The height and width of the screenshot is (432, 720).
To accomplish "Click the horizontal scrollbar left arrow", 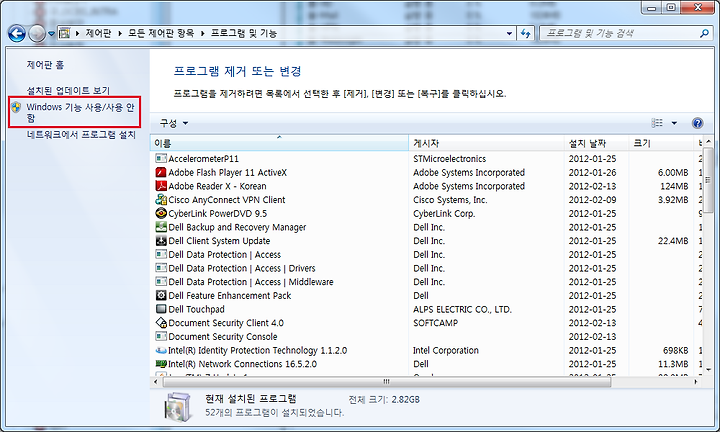I will pos(156,382).
